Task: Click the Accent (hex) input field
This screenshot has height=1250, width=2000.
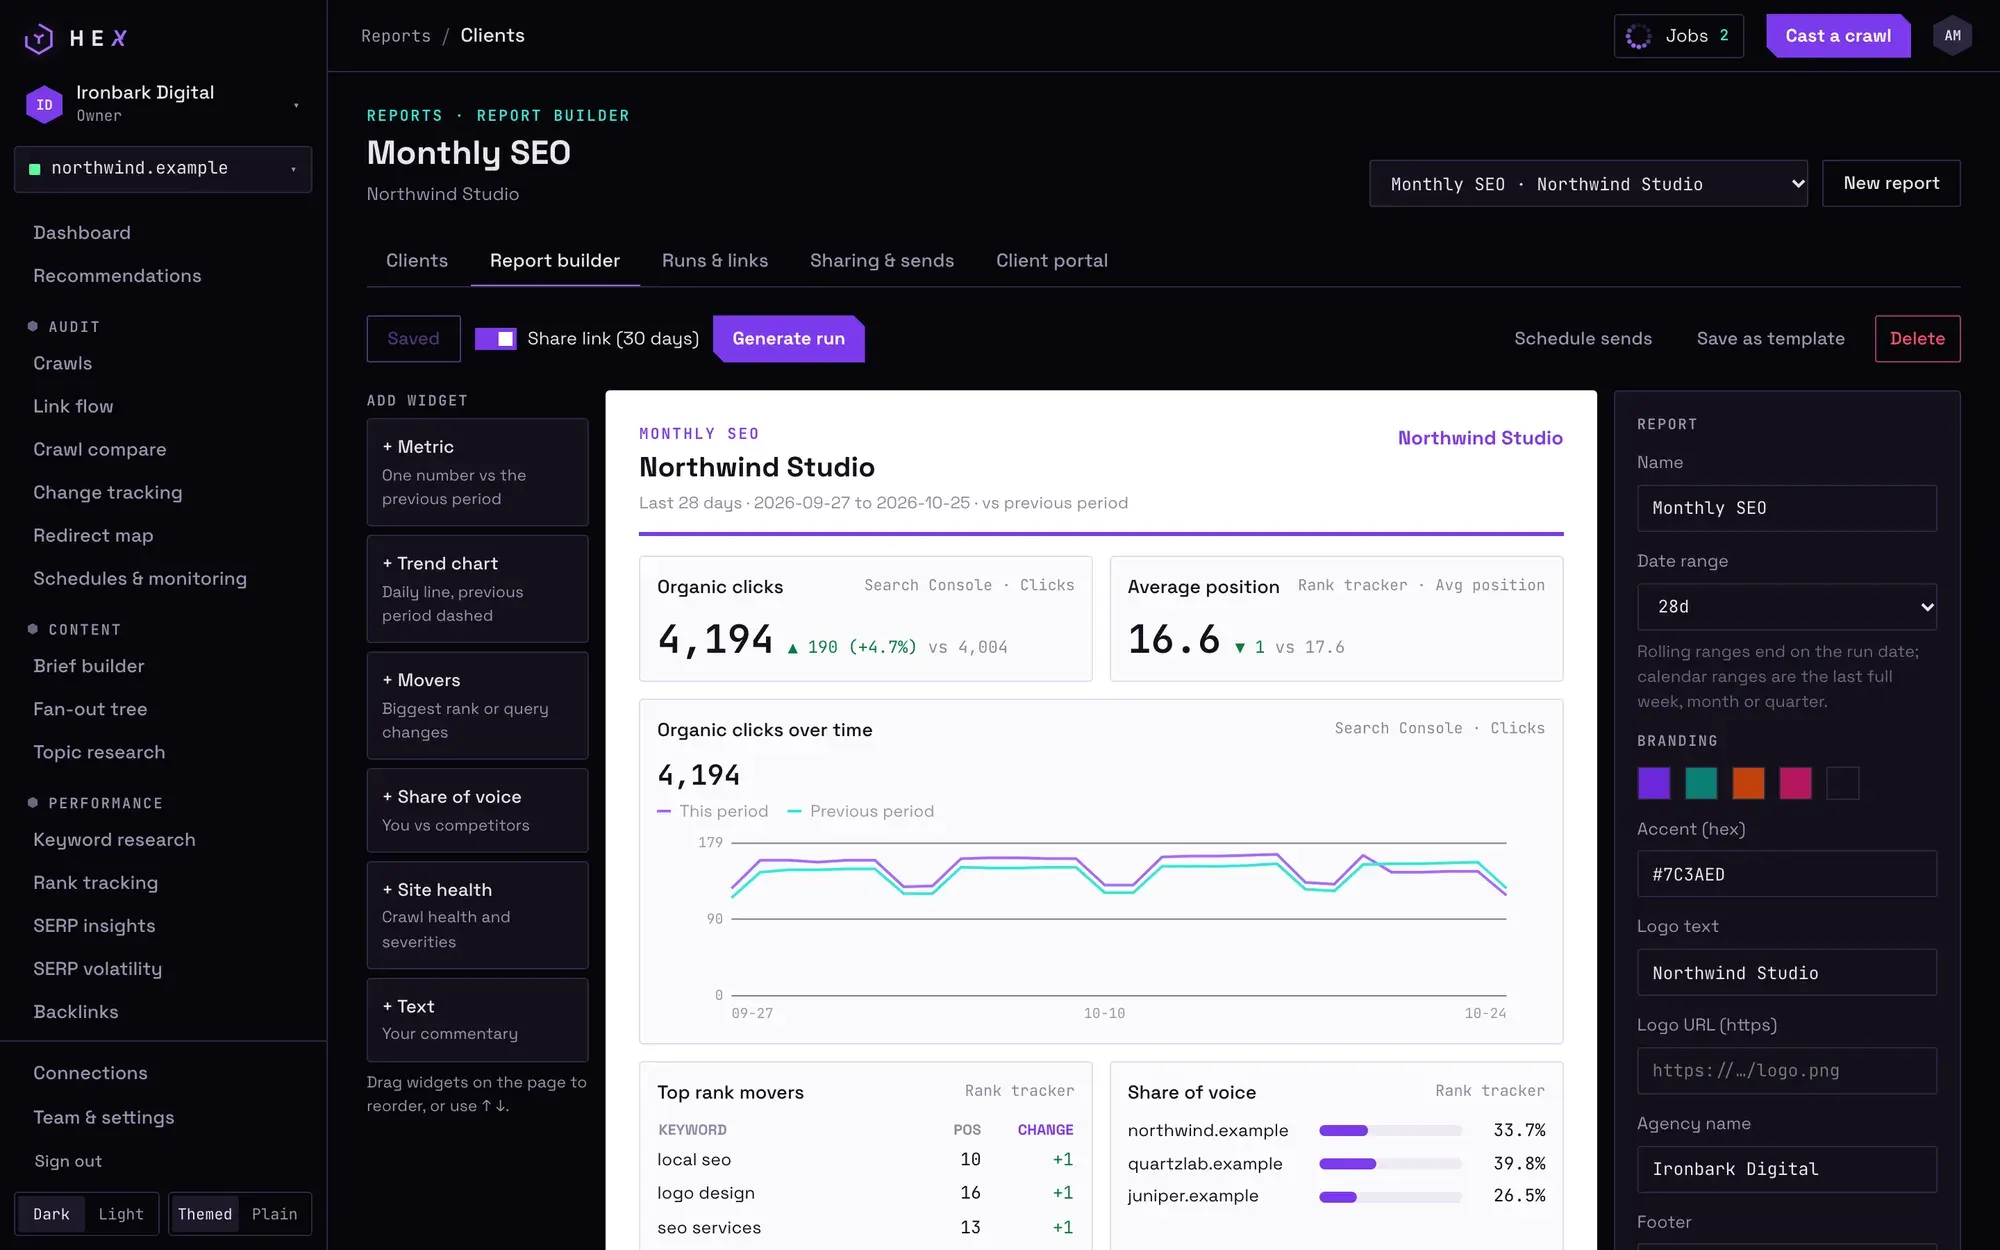Action: [x=1786, y=874]
